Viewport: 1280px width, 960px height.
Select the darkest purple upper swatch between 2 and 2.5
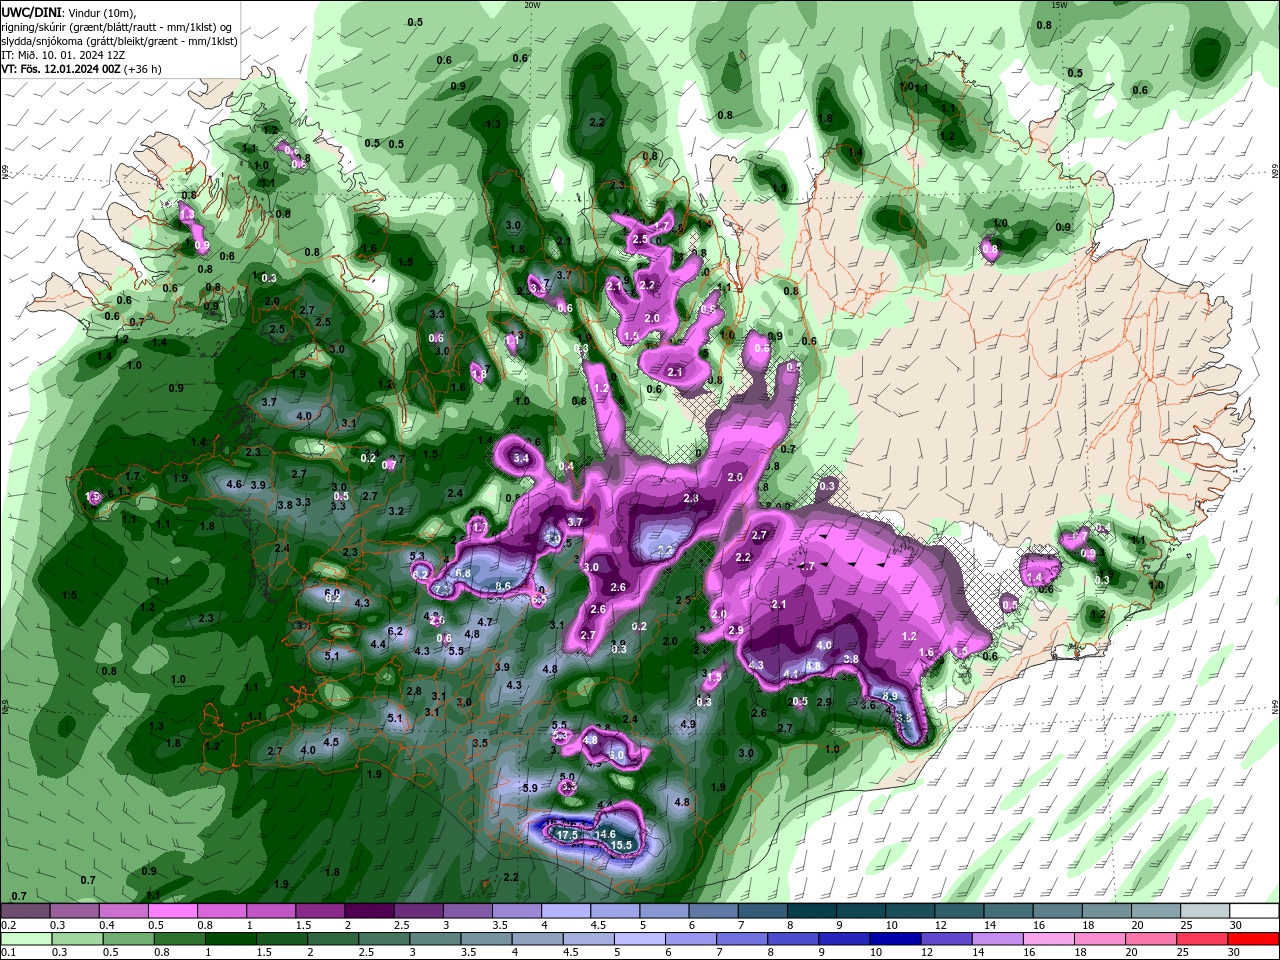click(x=369, y=911)
